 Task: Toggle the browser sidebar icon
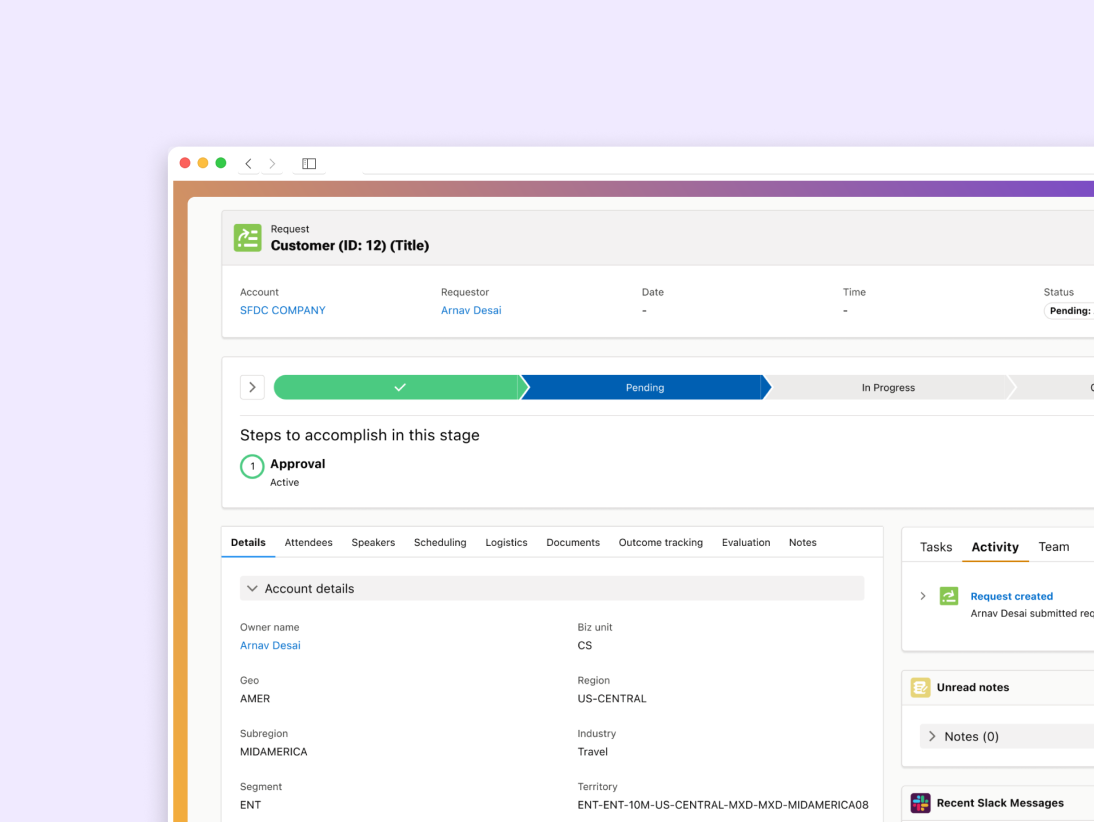(x=309, y=164)
